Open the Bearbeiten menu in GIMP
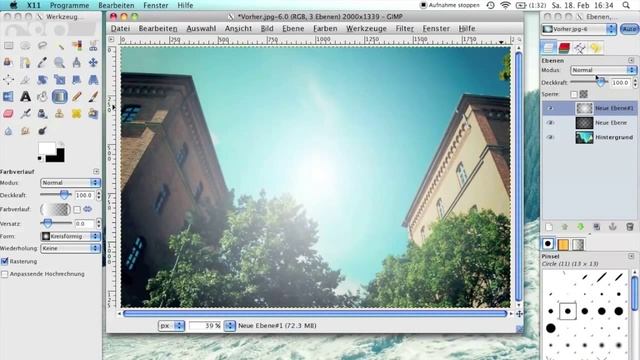640x360 pixels. coord(158,29)
